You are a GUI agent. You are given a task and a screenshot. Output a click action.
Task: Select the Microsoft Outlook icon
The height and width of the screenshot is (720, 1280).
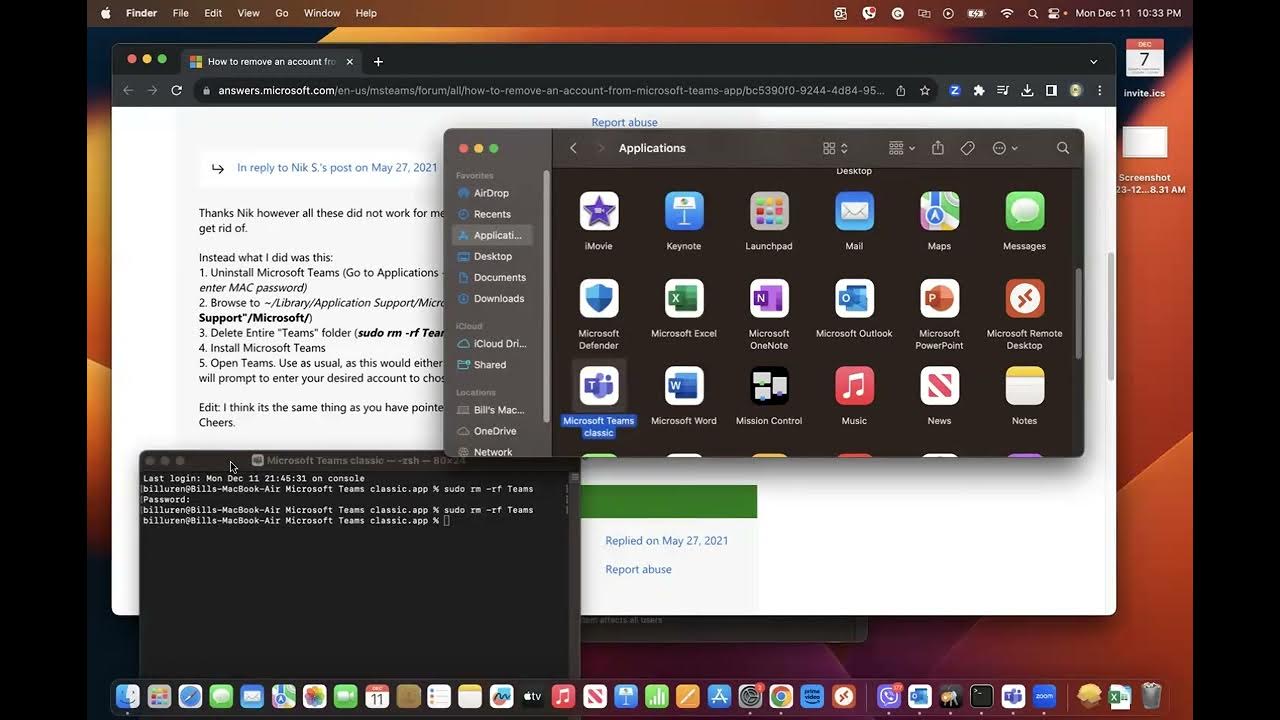[854, 299]
